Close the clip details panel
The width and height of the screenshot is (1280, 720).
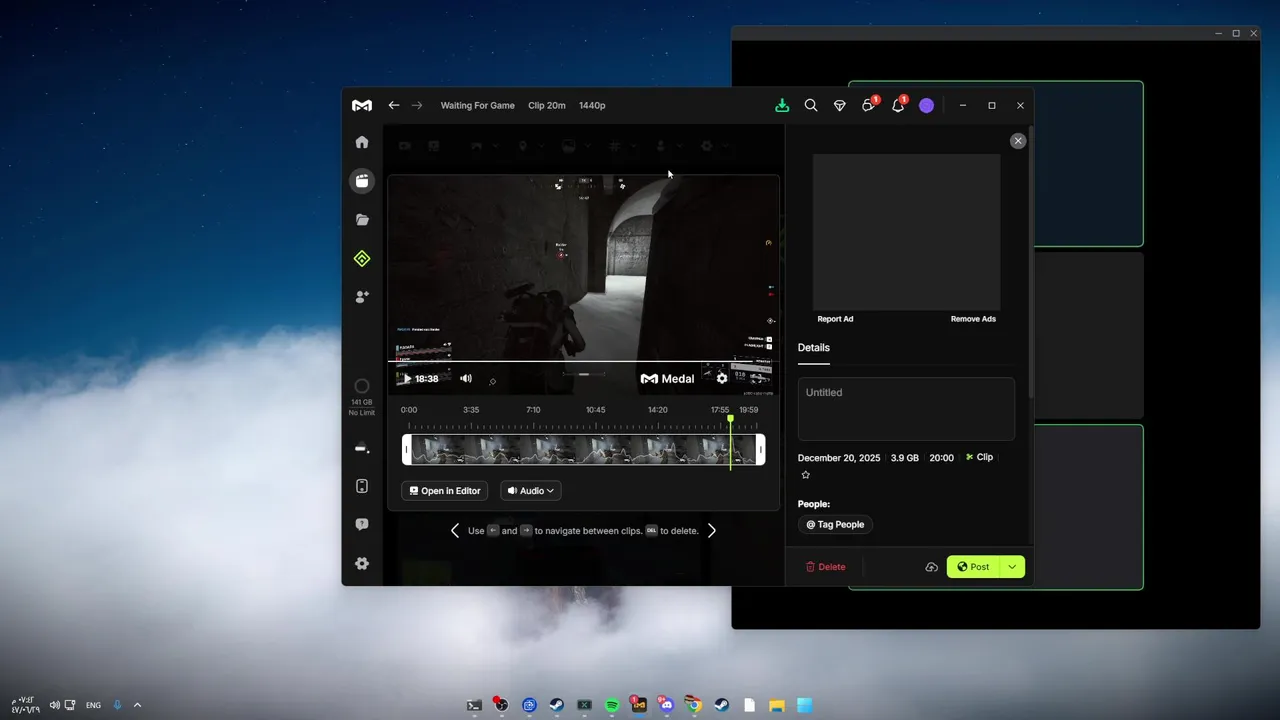pos(1018,141)
